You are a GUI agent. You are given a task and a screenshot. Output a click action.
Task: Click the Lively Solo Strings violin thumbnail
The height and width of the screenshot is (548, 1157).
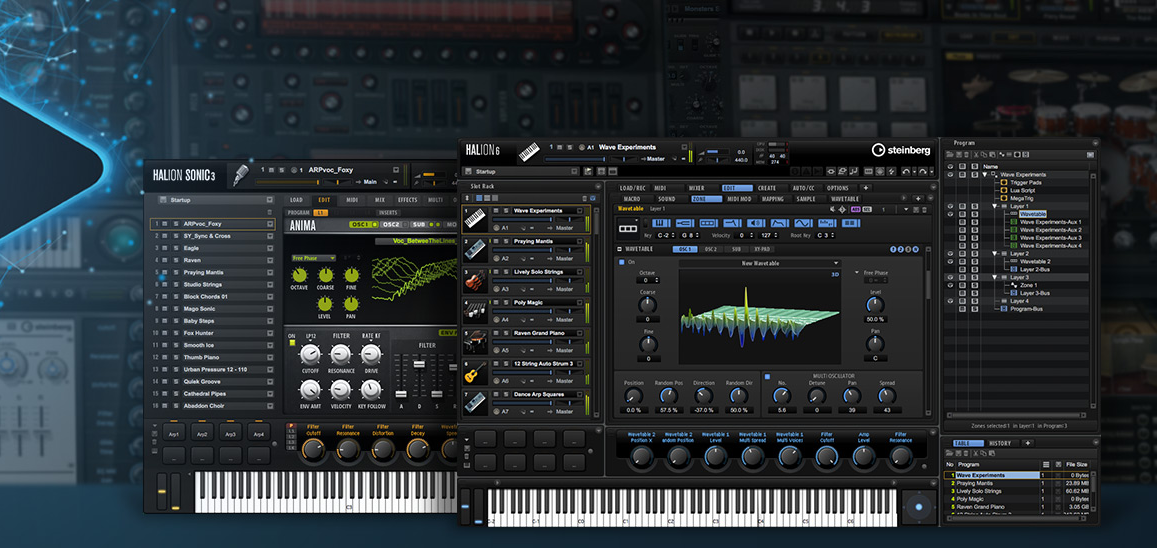[x=475, y=280]
